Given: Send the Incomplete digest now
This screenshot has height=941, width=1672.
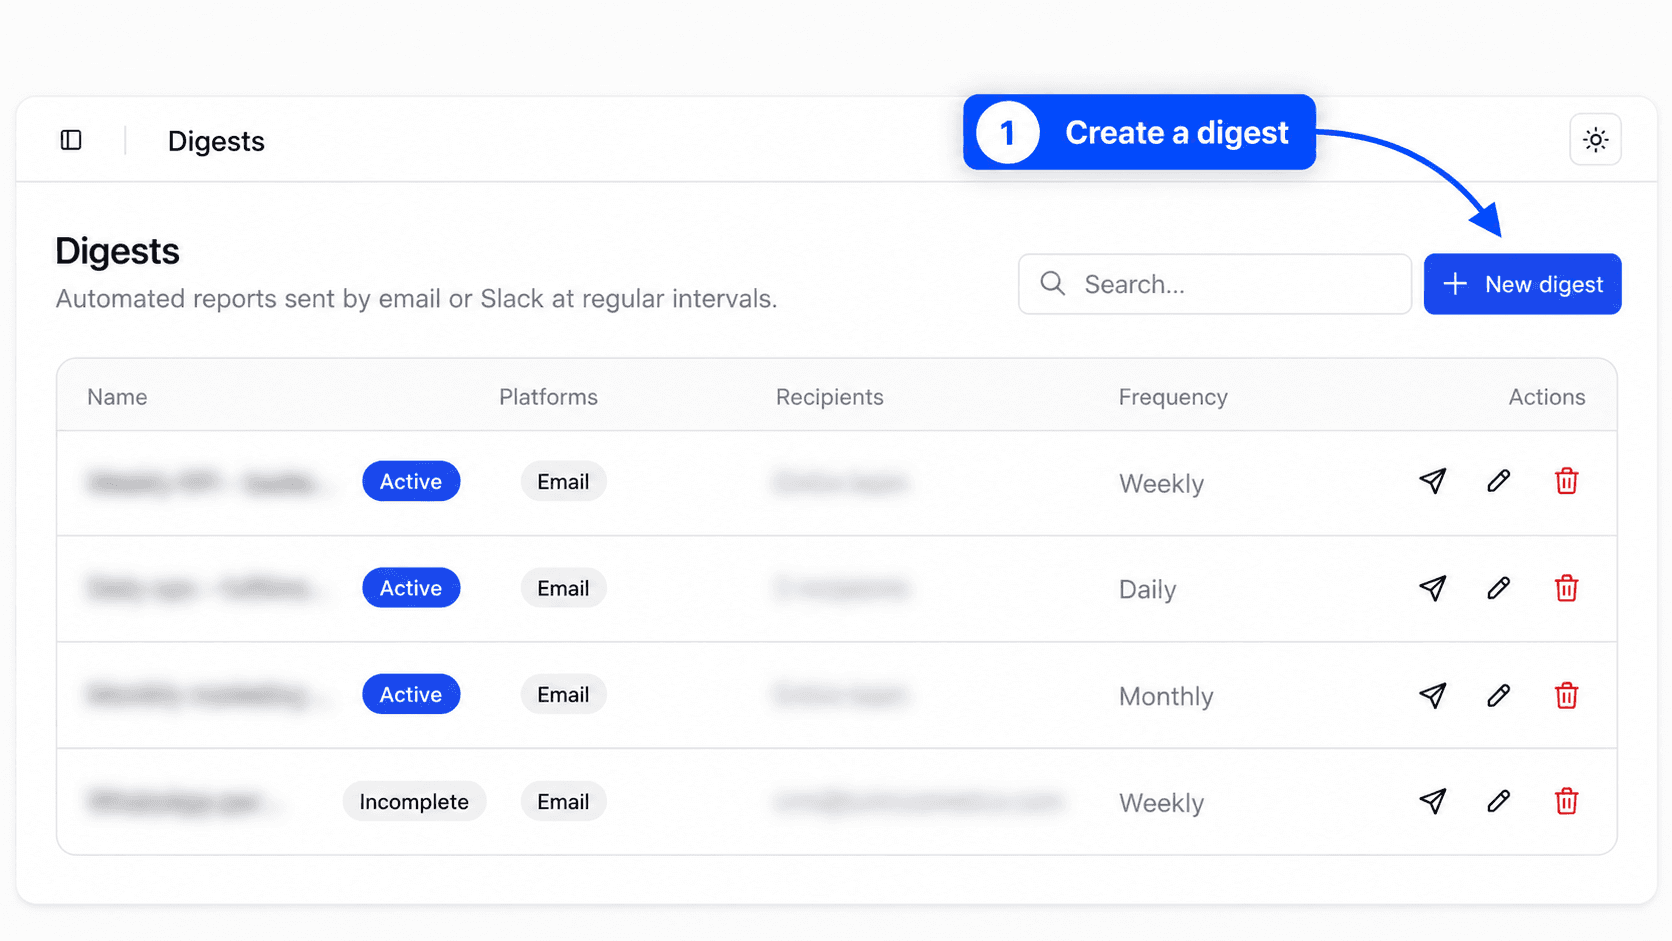Looking at the screenshot, I should (x=1432, y=801).
